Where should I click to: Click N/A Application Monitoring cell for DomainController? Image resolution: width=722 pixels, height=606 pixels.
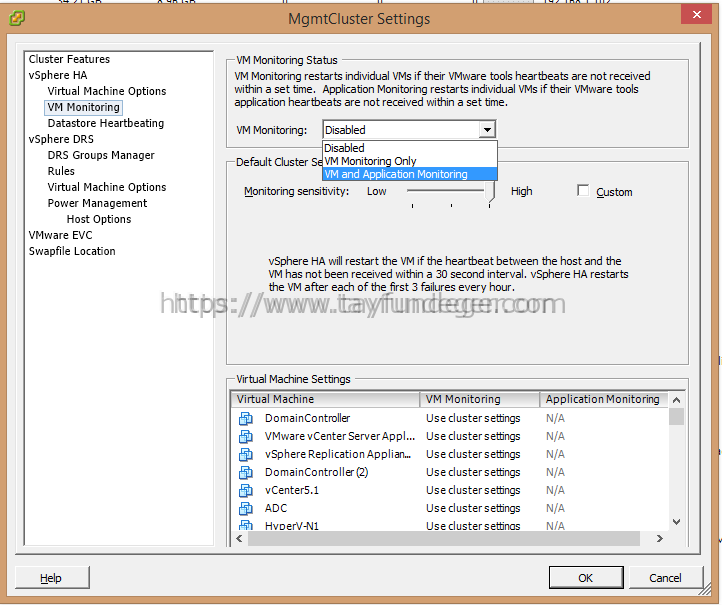555,418
